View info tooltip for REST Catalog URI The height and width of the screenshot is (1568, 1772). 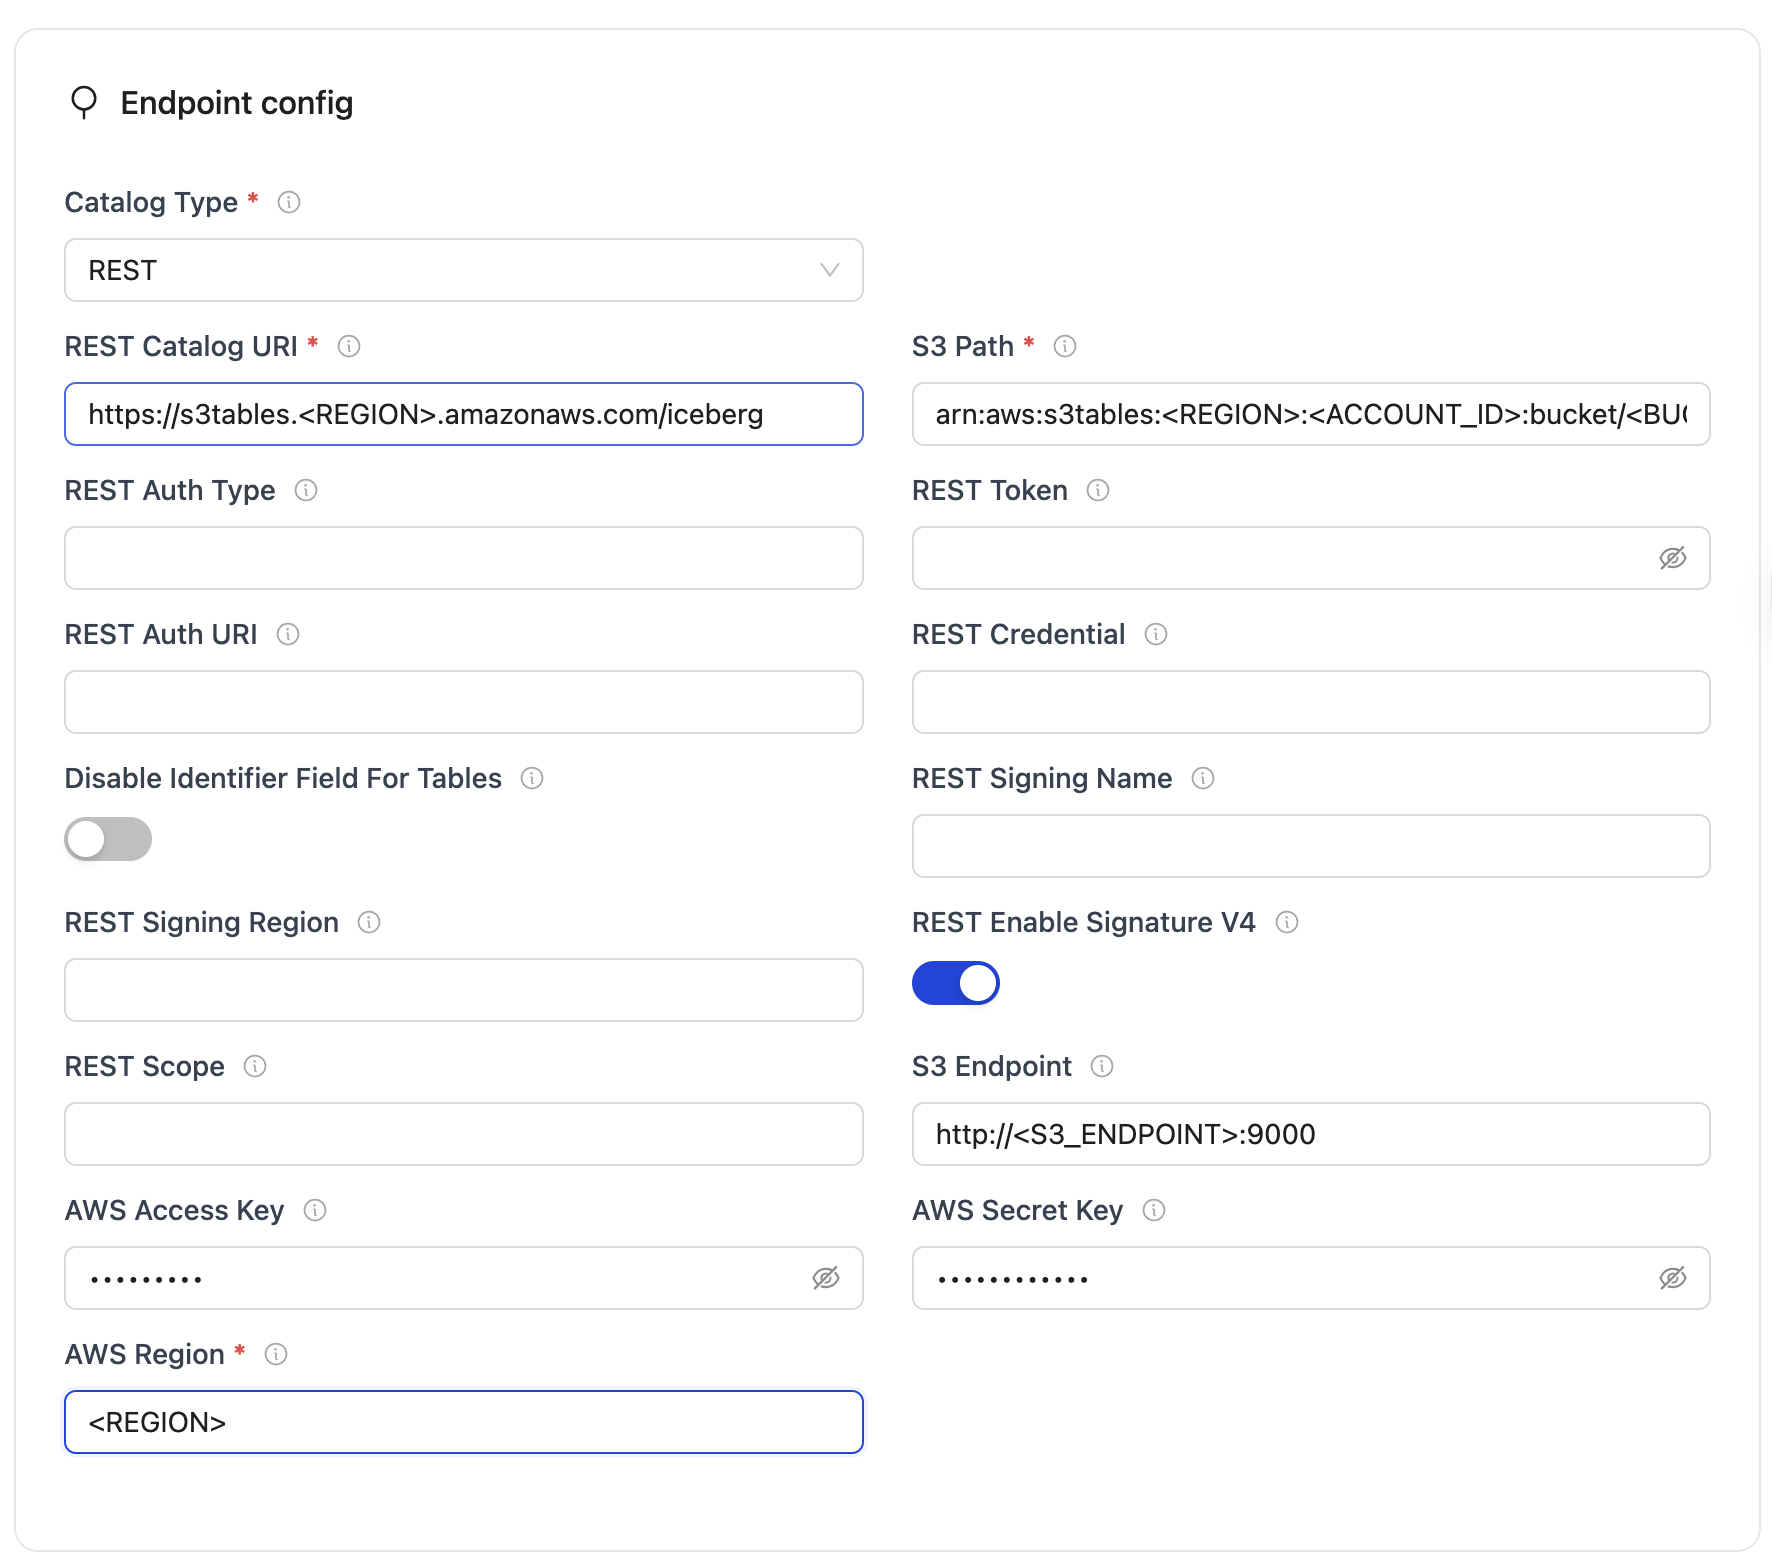coord(350,347)
